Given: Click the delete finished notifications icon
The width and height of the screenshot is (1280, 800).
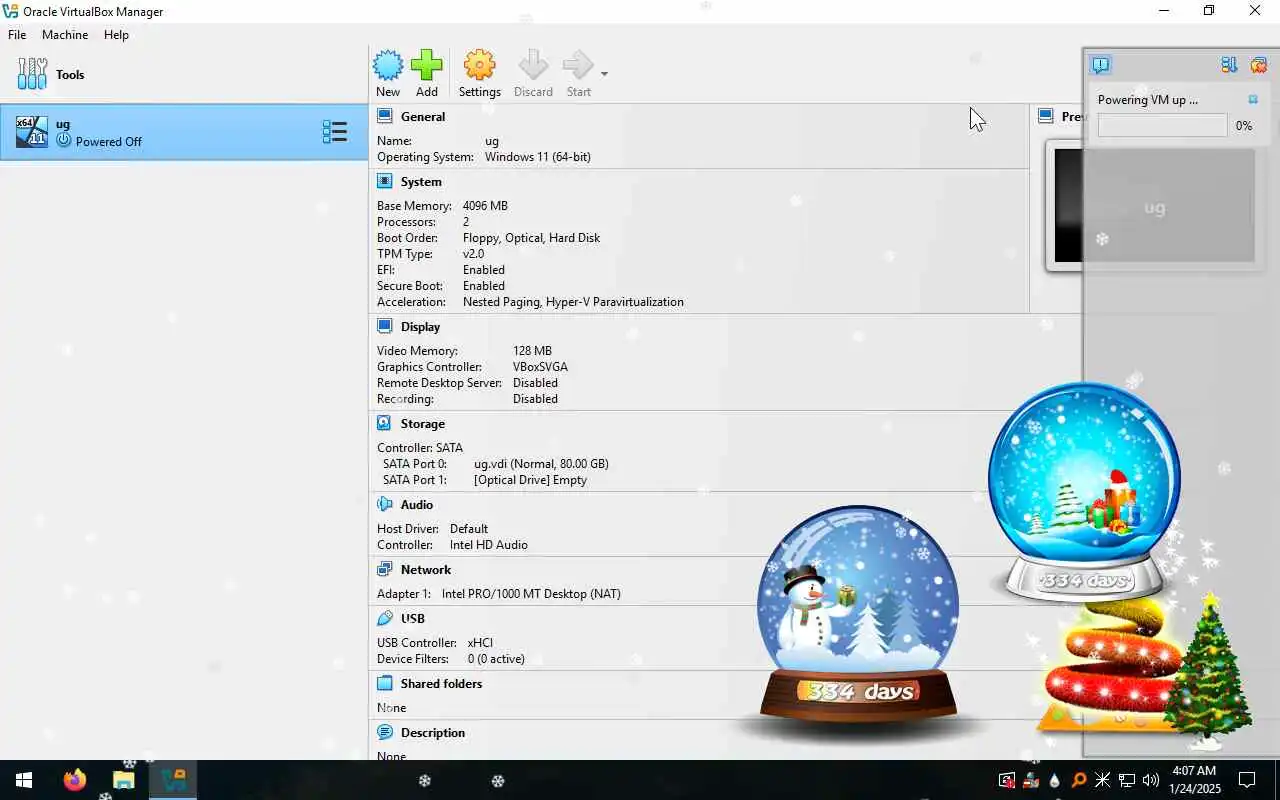Looking at the screenshot, I should (x=1258, y=65).
